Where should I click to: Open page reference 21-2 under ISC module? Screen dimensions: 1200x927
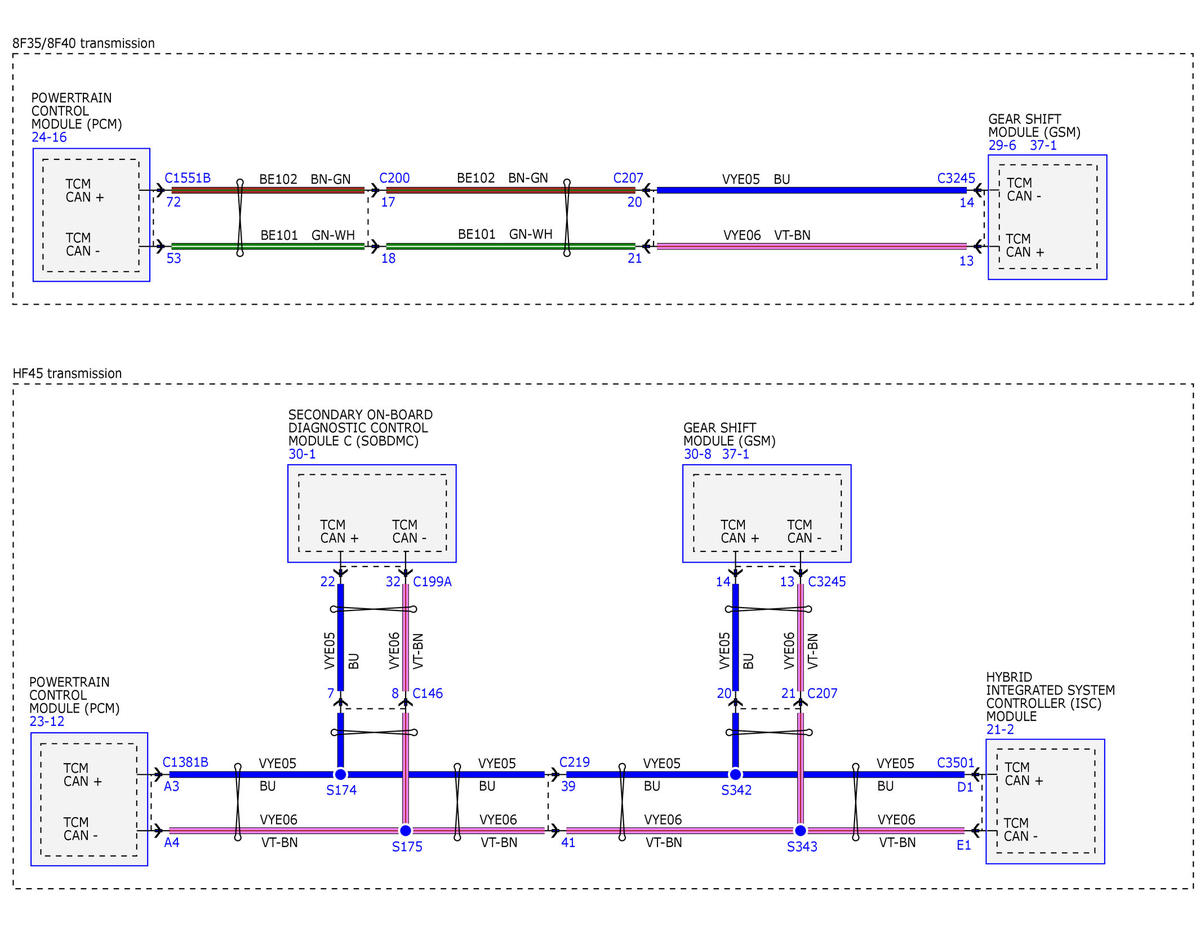(x=1000, y=730)
